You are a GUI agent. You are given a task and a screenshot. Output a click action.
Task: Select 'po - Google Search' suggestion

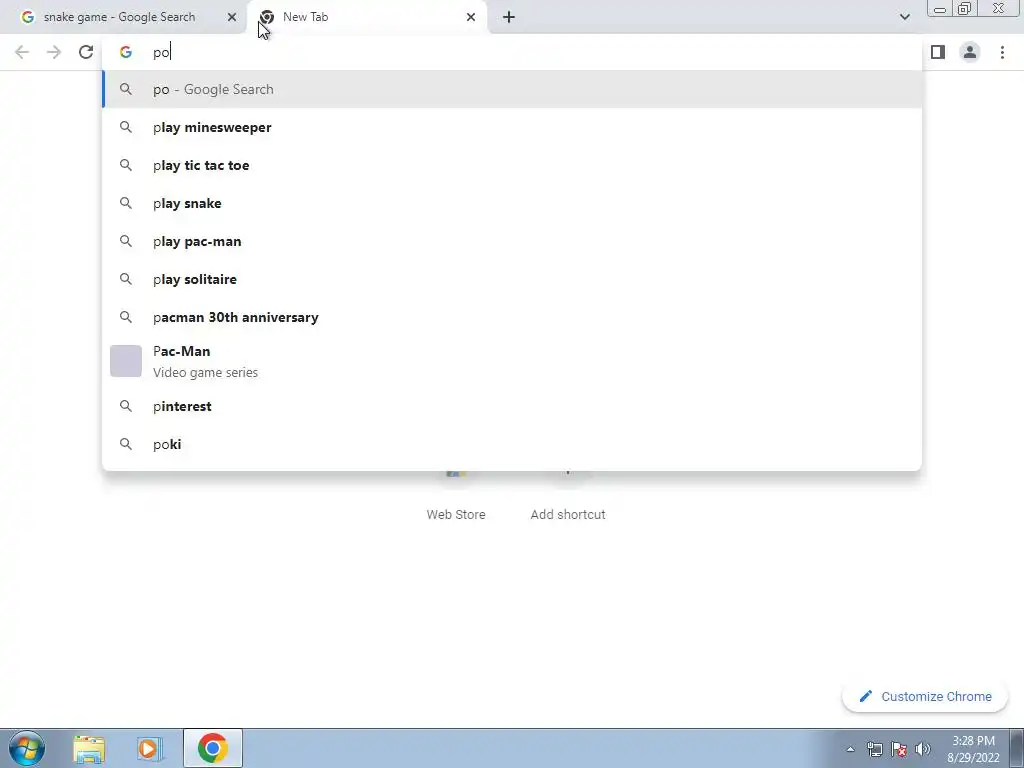pyautogui.click(x=512, y=89)
